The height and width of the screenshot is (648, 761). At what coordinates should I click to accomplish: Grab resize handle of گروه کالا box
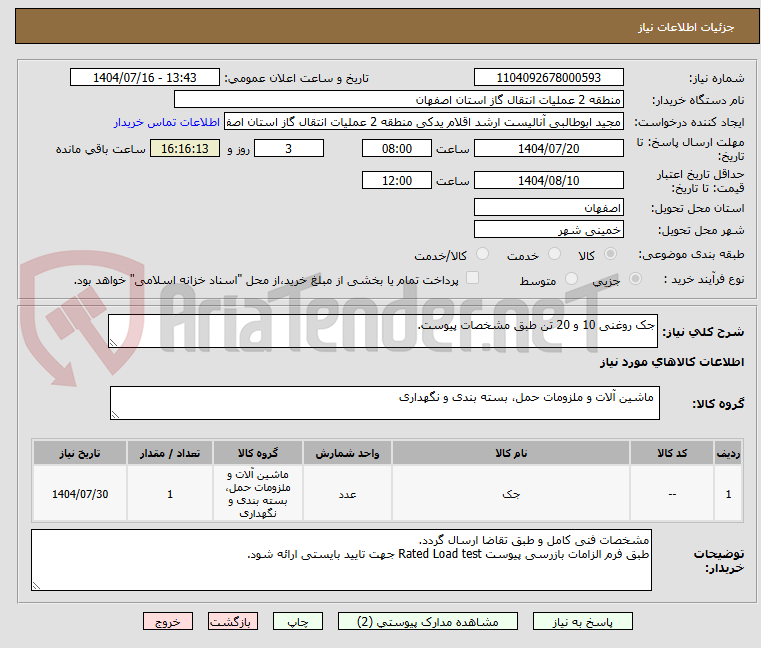(x=116, y=415)
